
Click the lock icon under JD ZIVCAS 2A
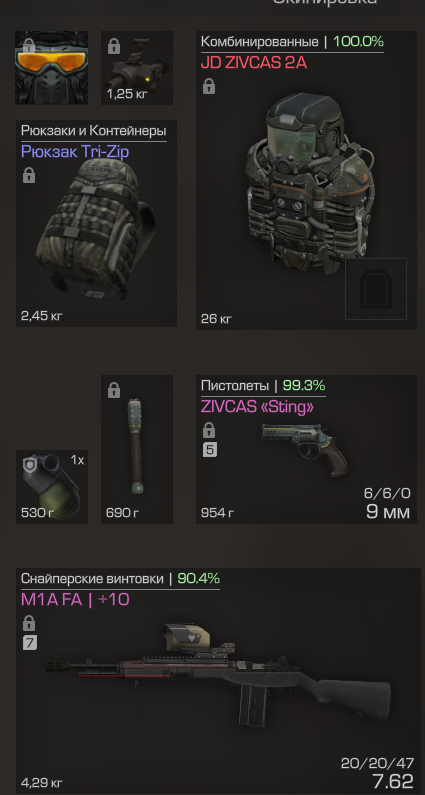[208, 87]
